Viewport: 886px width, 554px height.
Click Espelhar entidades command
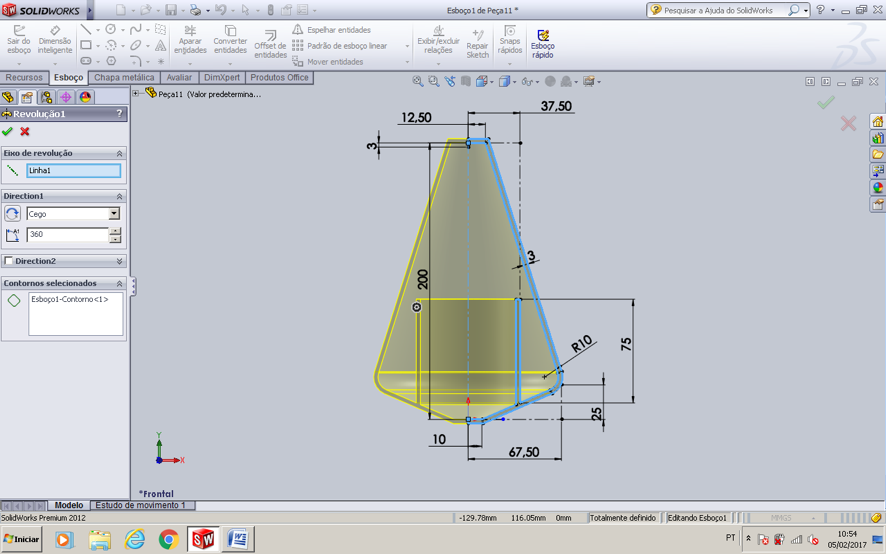[x=332, y=30]
